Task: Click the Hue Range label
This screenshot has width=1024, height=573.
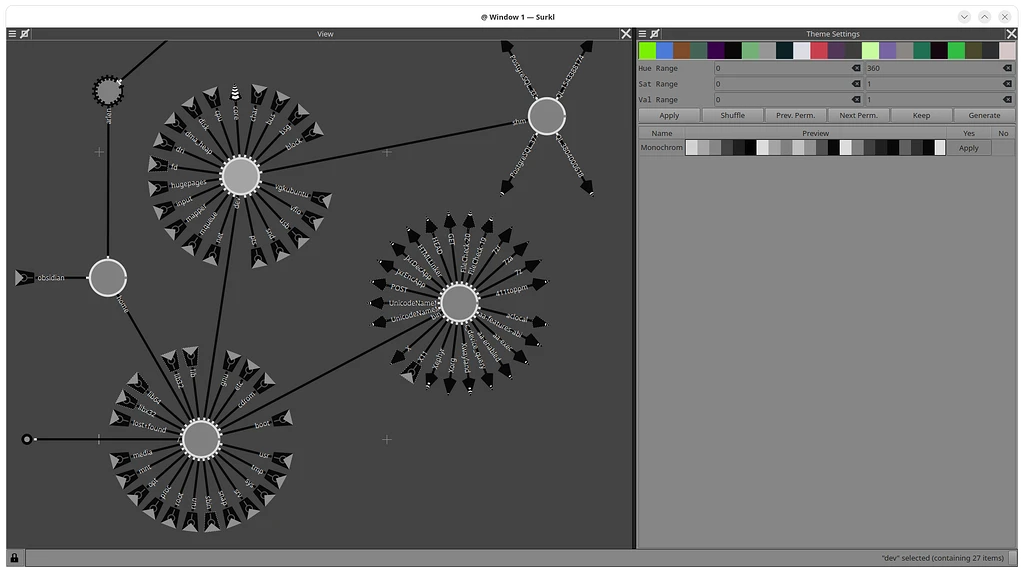Action: point(658,68)
